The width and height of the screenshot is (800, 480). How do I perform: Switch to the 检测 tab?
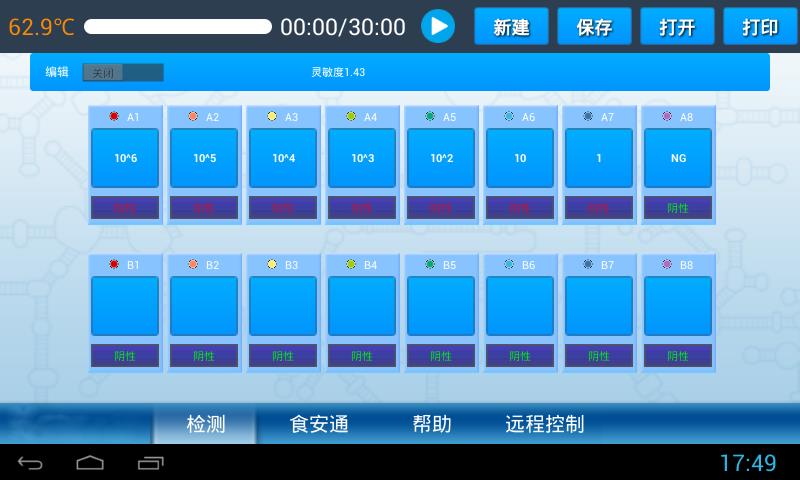pos(206,424)
